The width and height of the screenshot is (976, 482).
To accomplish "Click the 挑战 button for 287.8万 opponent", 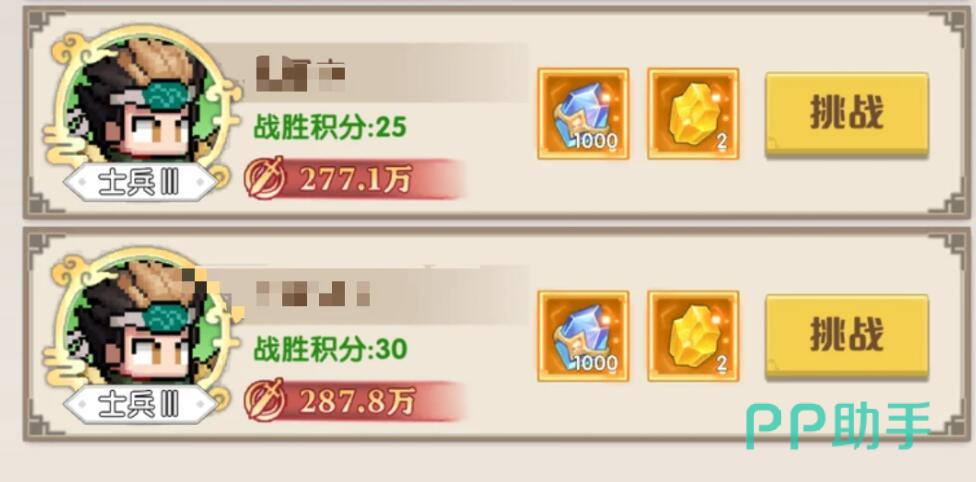I will point(847,336).
